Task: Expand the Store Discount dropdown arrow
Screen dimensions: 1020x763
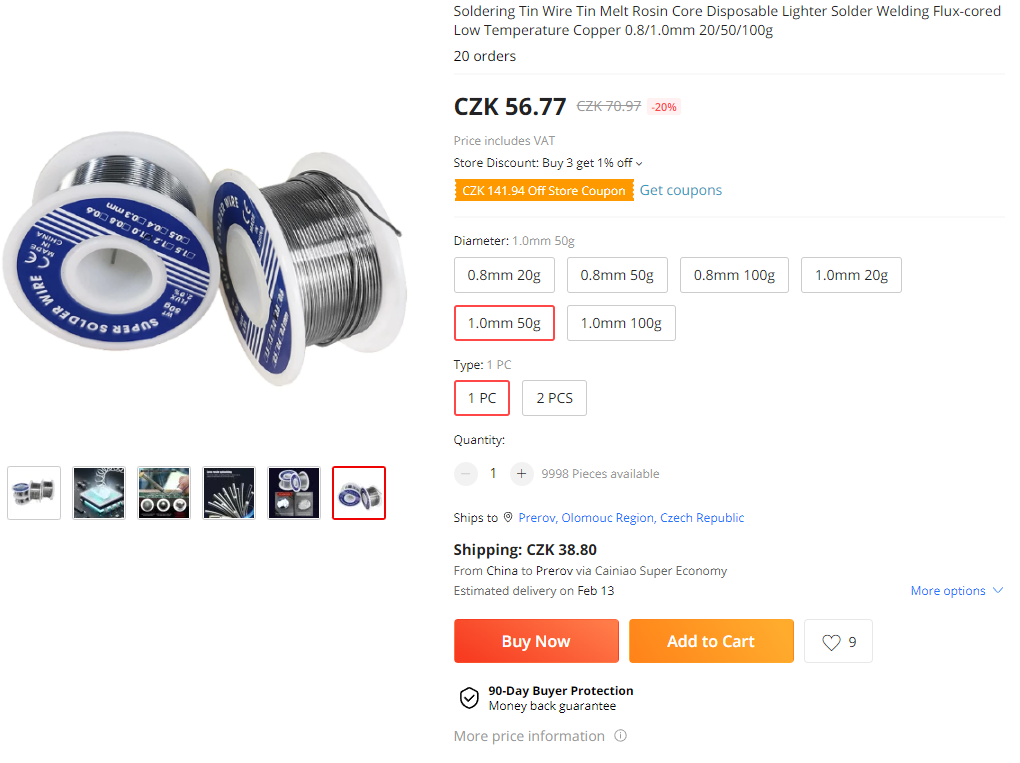Action: tap(639, 164)
